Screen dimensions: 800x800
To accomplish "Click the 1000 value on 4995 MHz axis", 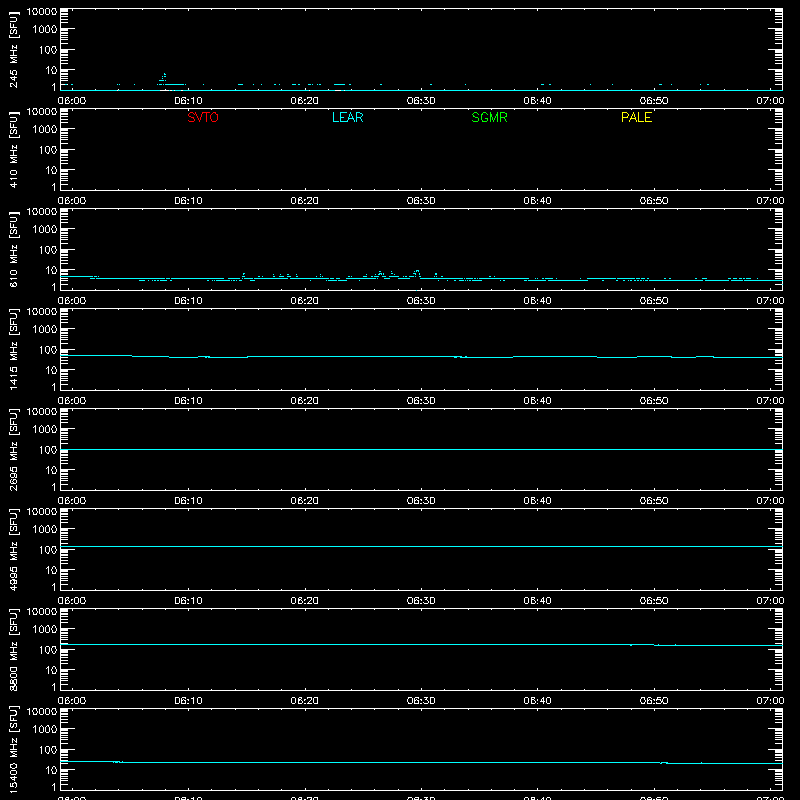I will (x=45, y=530).
